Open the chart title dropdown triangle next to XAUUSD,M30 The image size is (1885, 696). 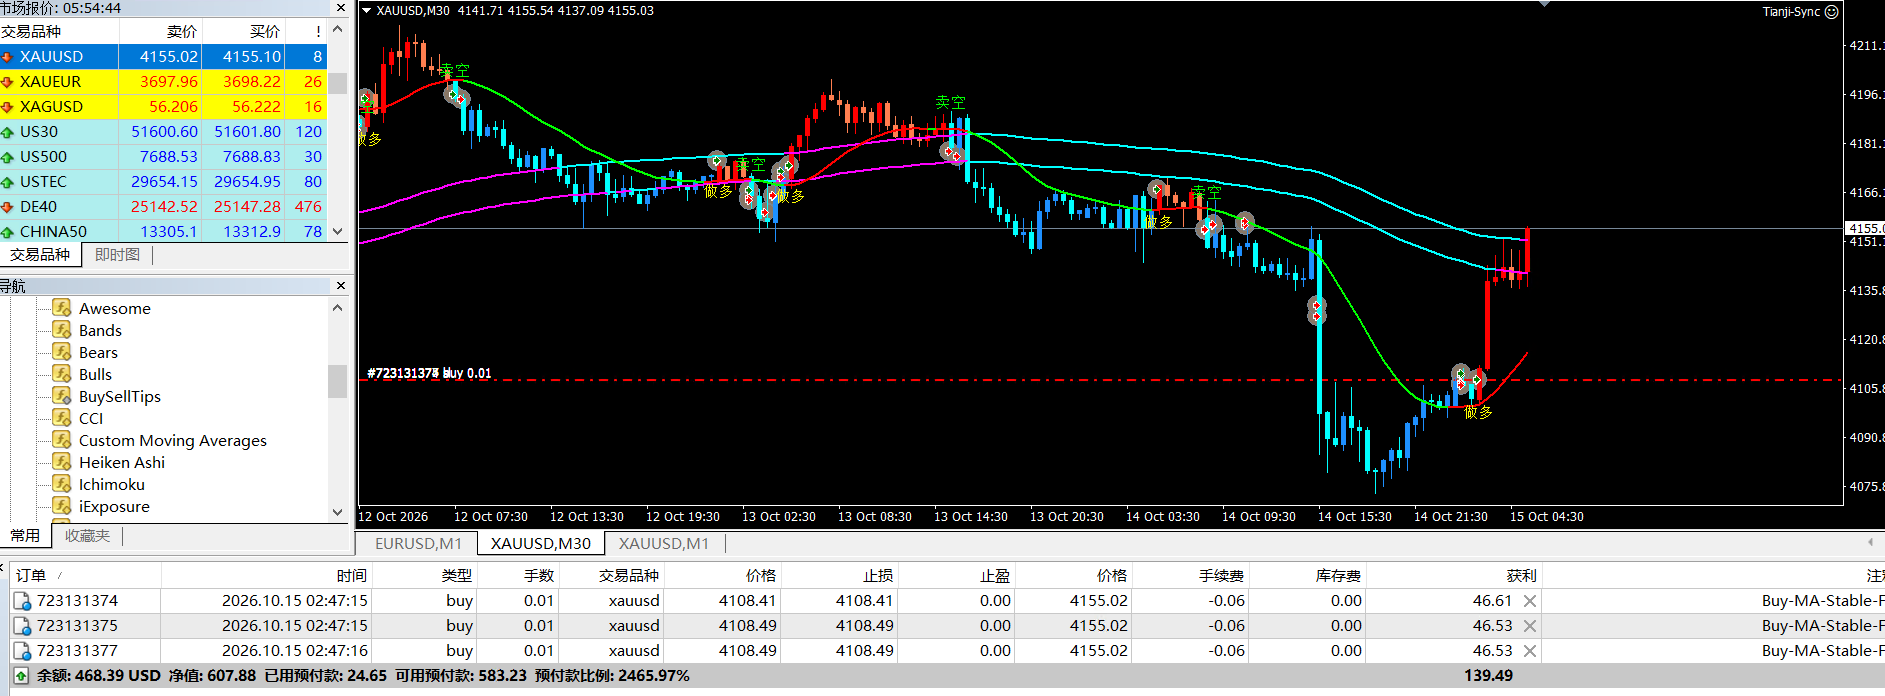coord(366,11)
